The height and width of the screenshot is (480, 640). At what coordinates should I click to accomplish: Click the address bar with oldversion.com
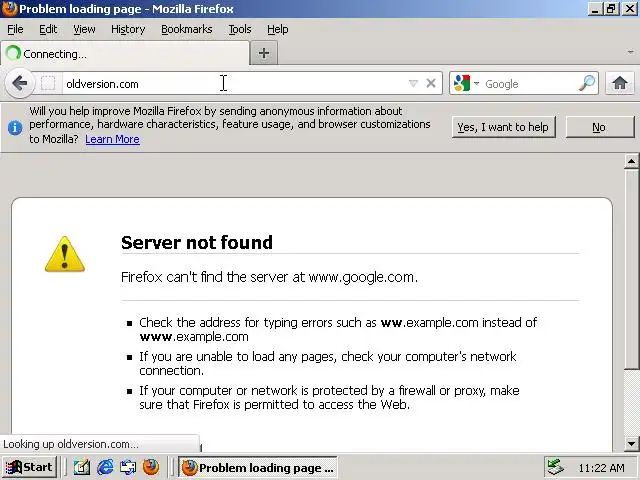click(x=235, y=84)
